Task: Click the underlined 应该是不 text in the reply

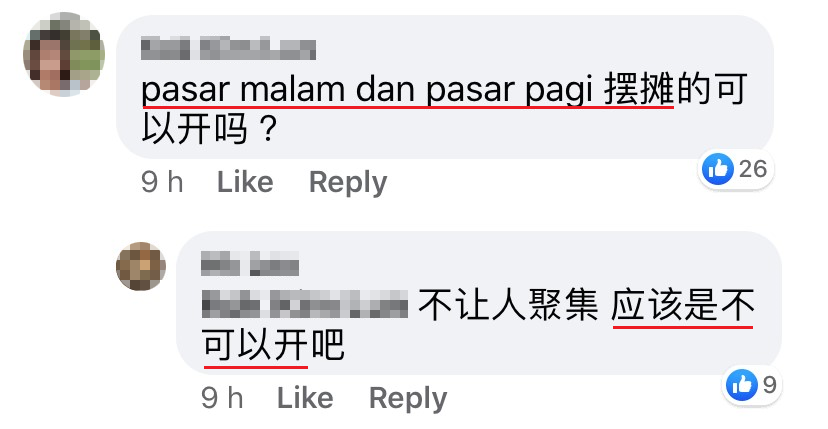Action: [683, 307]
